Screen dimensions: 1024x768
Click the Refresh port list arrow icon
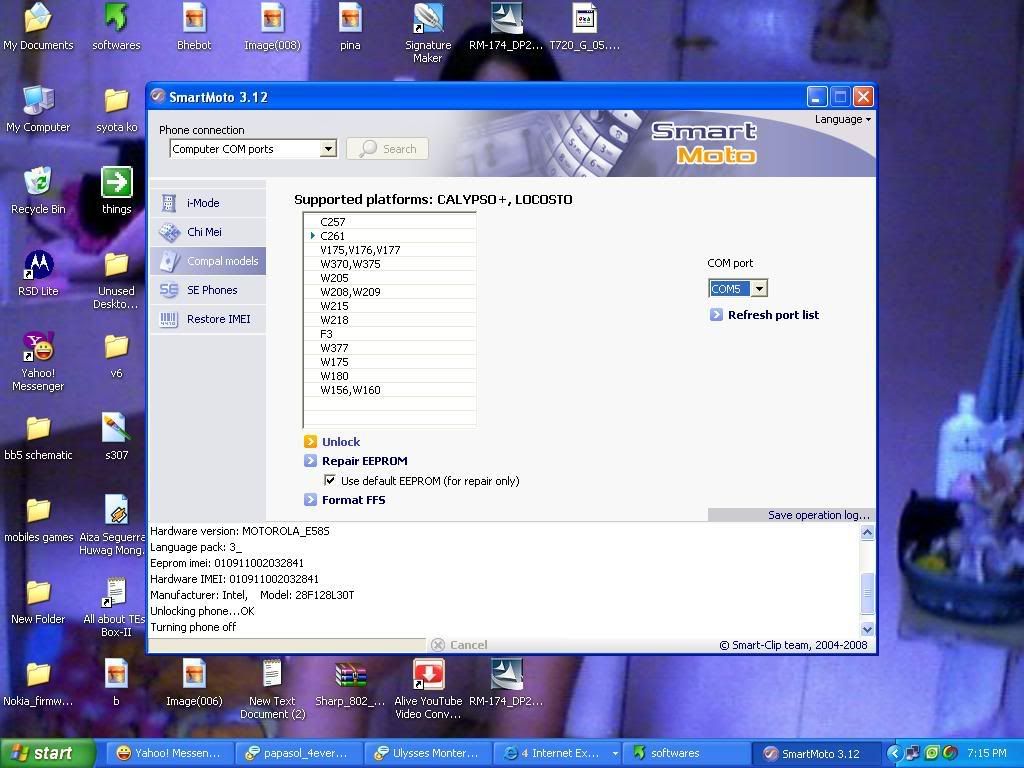pos(716,315)
